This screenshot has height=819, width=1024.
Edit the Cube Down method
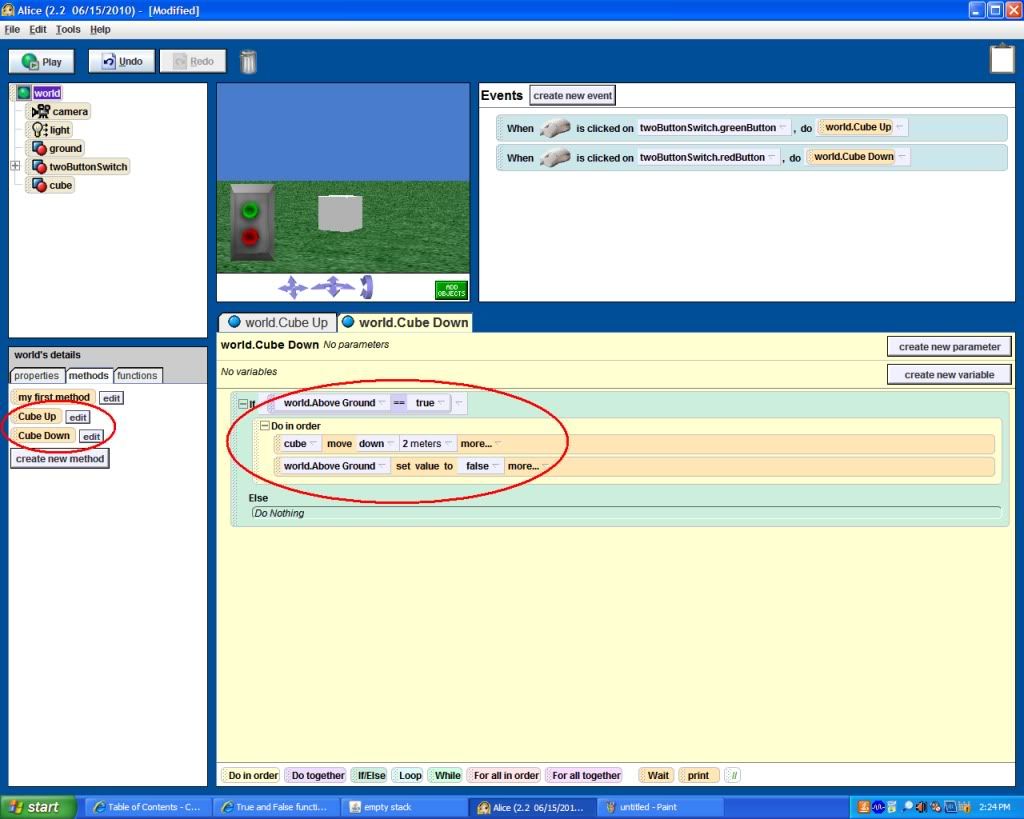[91, 436]
